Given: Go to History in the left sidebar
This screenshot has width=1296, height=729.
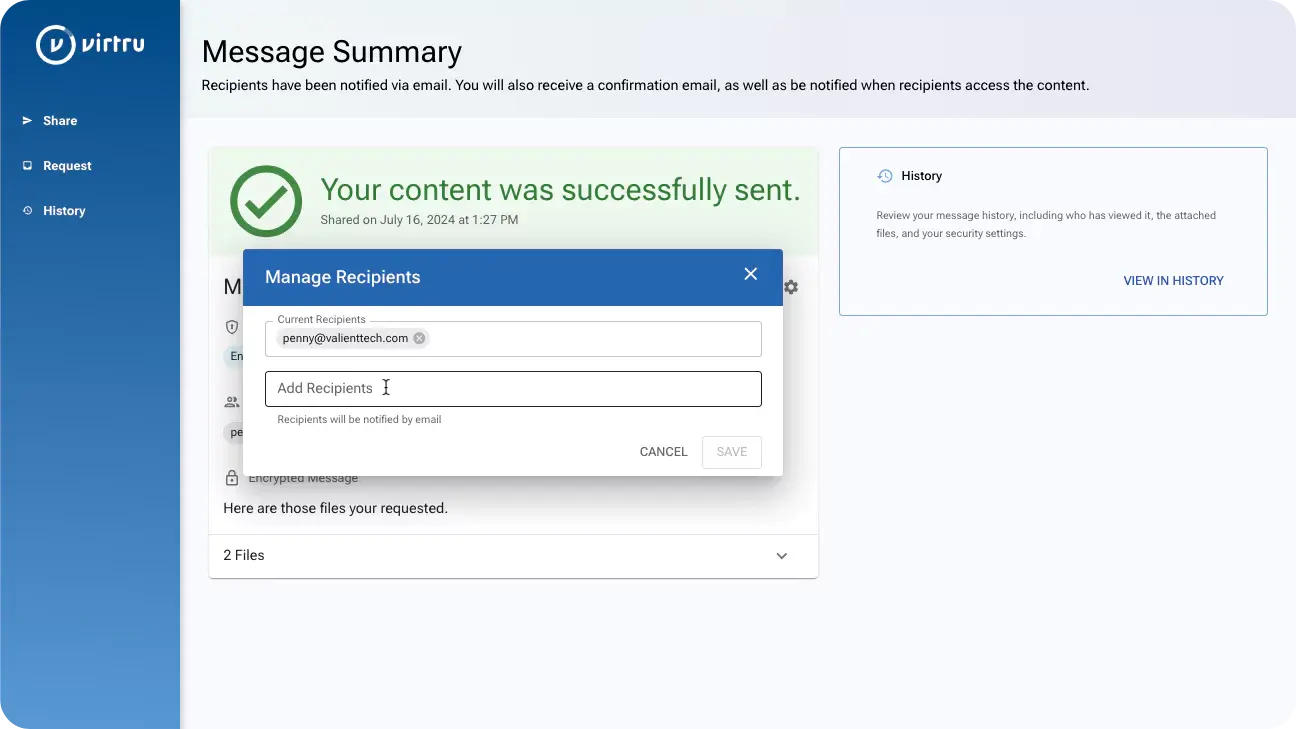Looking at the screenshot, I should point(63,211).
